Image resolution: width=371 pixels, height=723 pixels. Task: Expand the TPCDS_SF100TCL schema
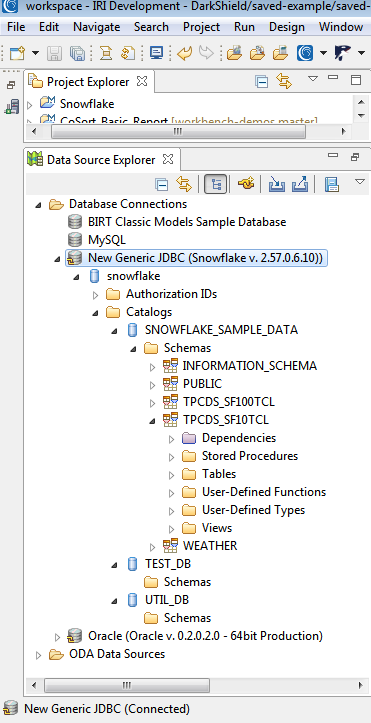[153, 403]
